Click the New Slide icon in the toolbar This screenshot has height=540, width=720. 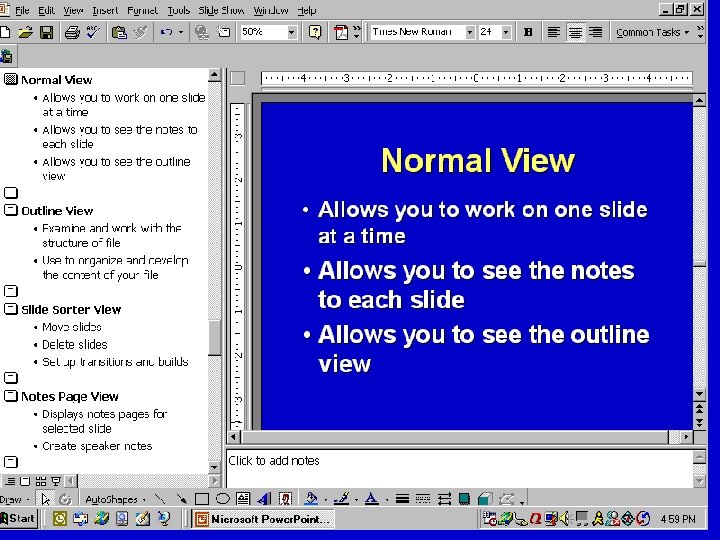(224, 32)
